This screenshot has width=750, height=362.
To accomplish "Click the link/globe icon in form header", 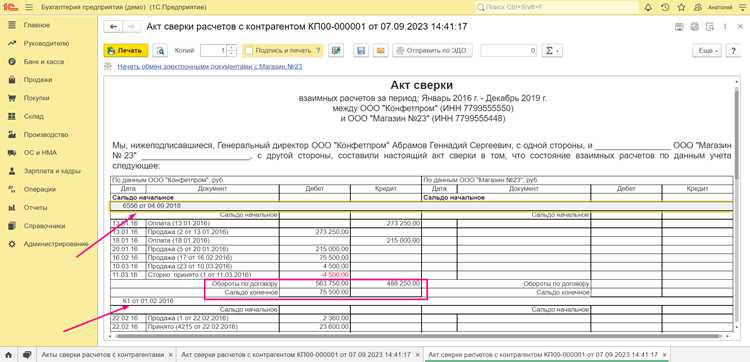I will [695, 27].
